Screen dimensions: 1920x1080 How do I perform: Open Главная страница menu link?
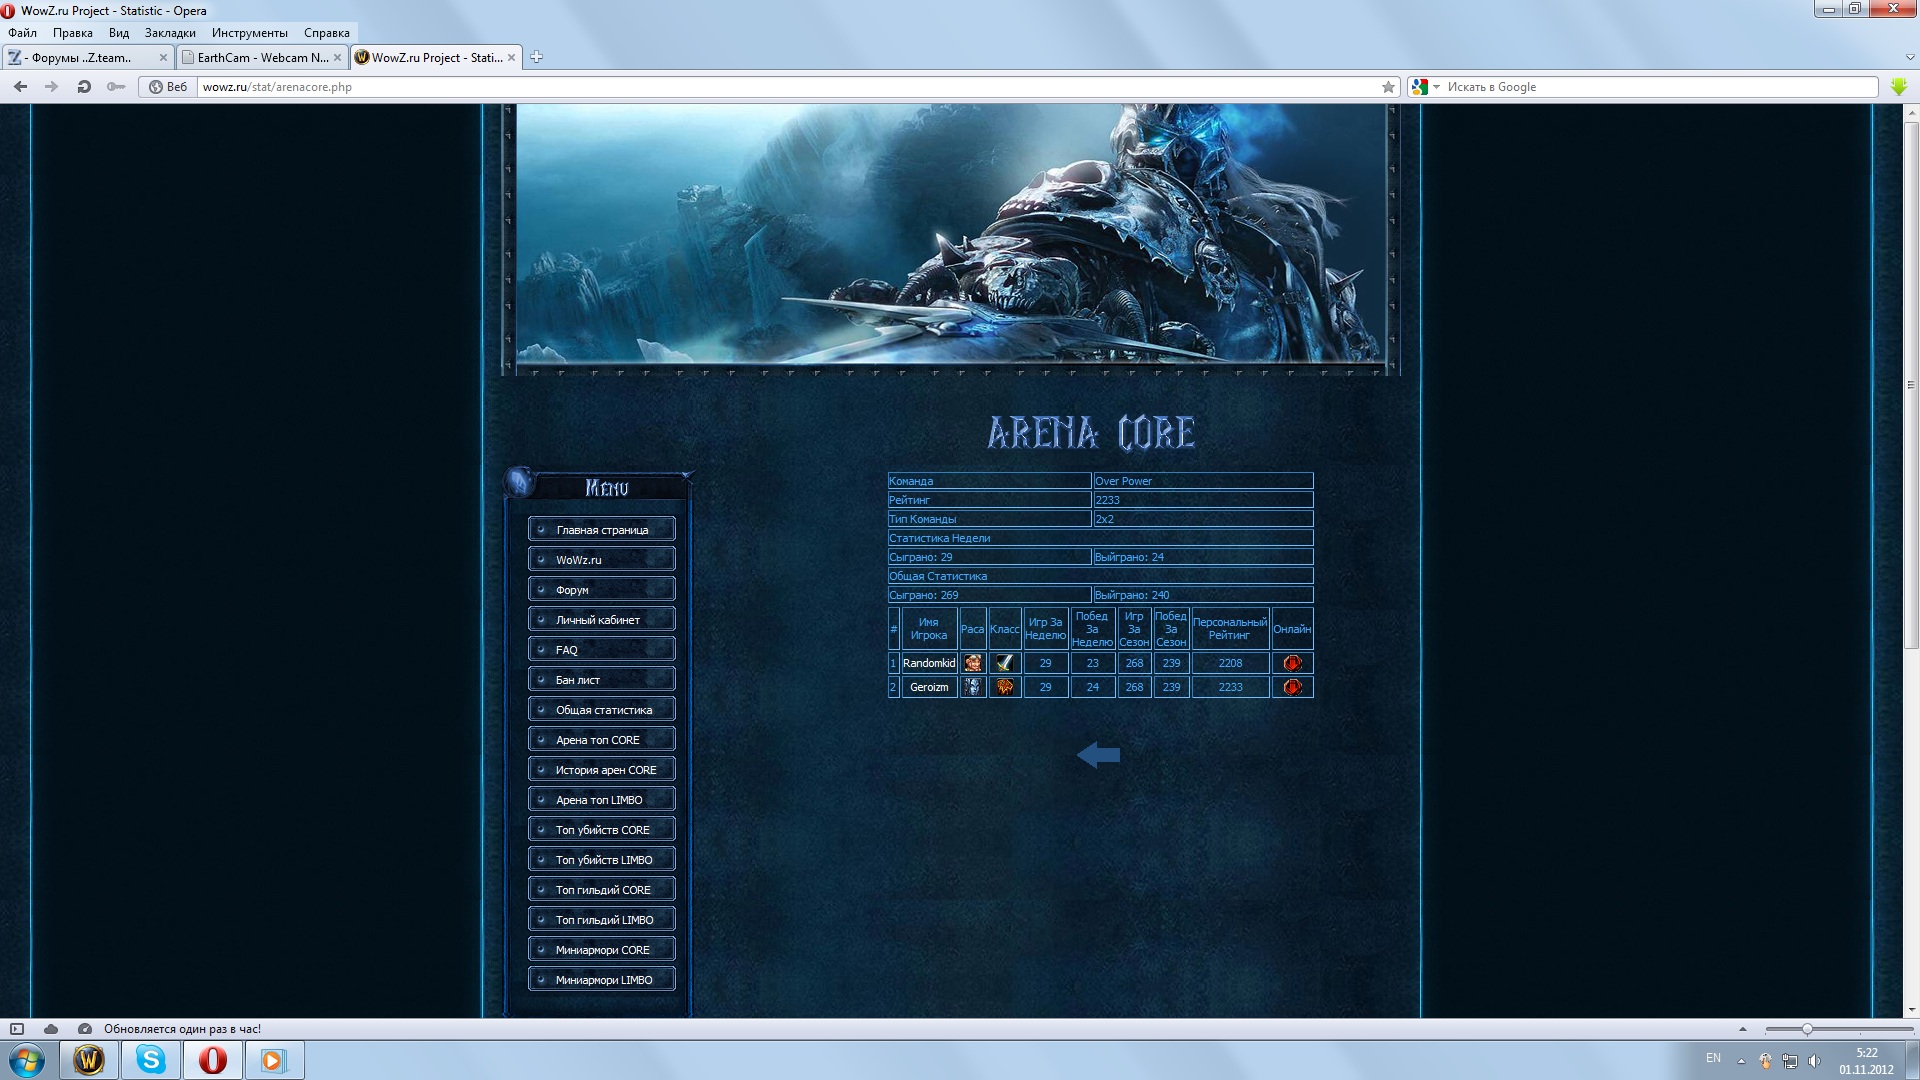602,530
